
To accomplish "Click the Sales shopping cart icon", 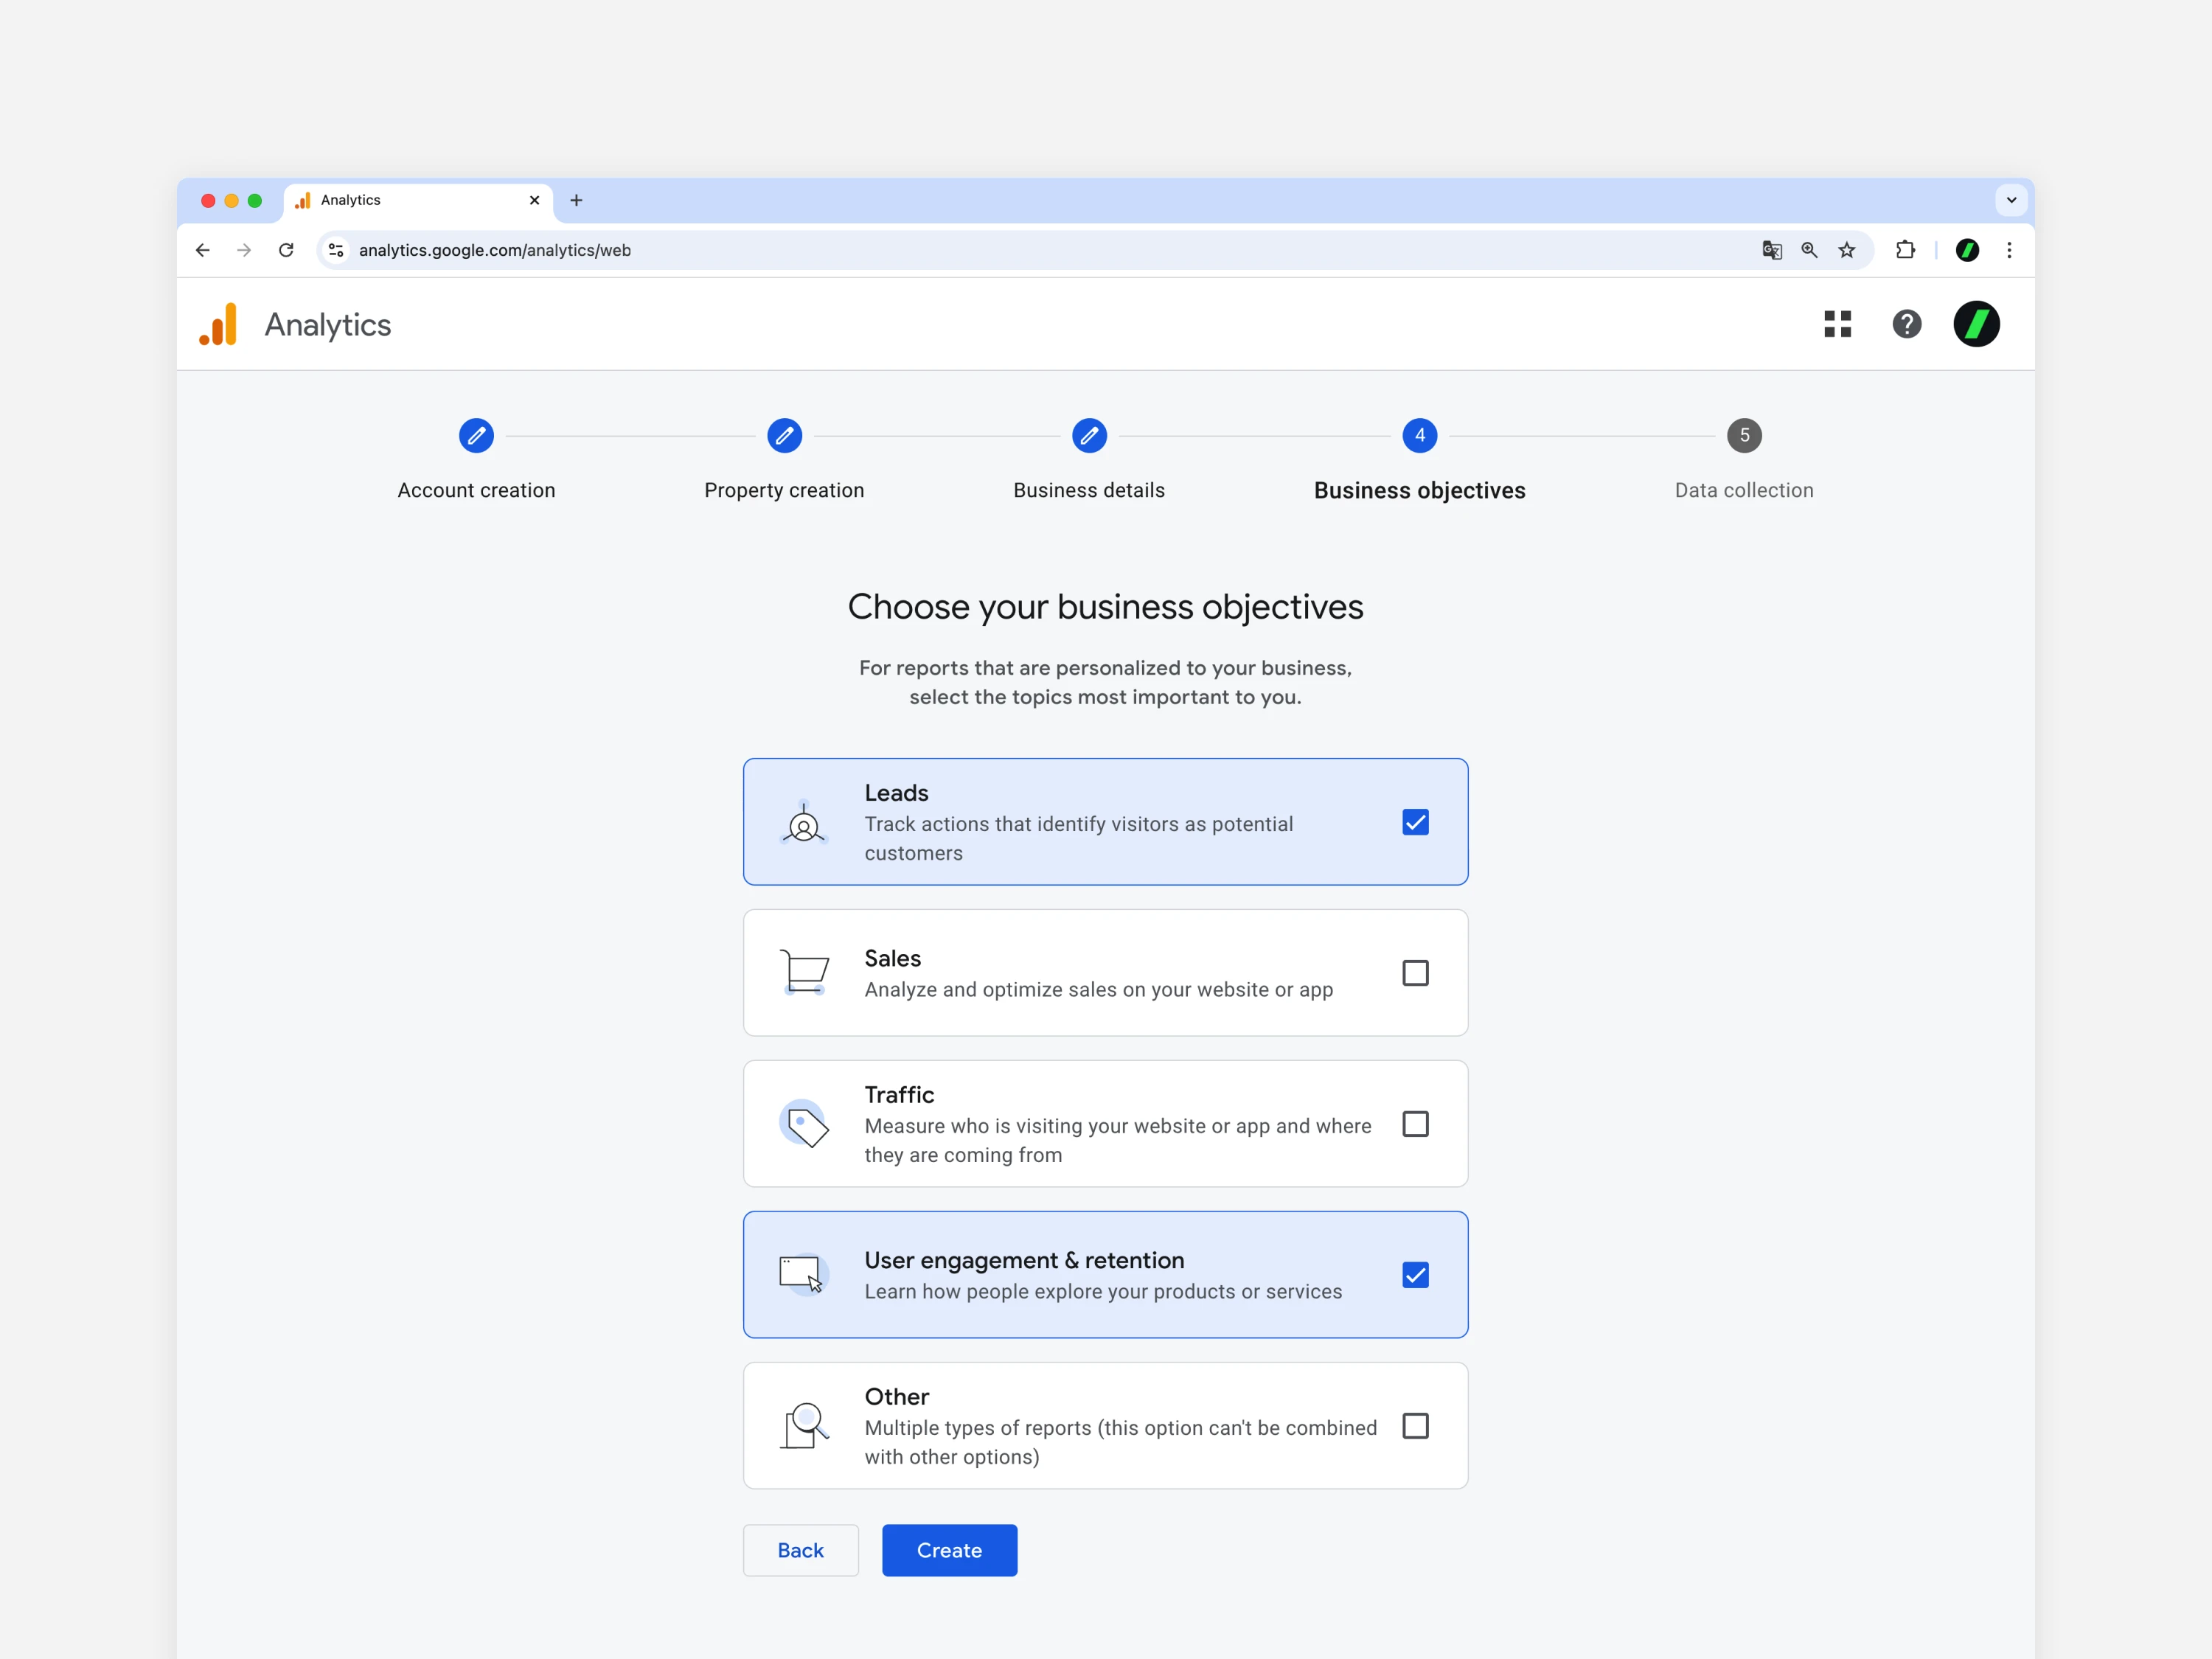I will pyautogui.click(x=804, y=972).
